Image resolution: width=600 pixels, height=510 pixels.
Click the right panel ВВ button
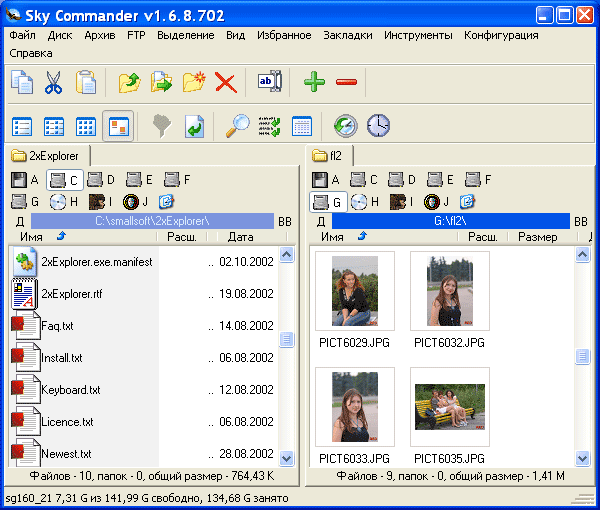581,222
